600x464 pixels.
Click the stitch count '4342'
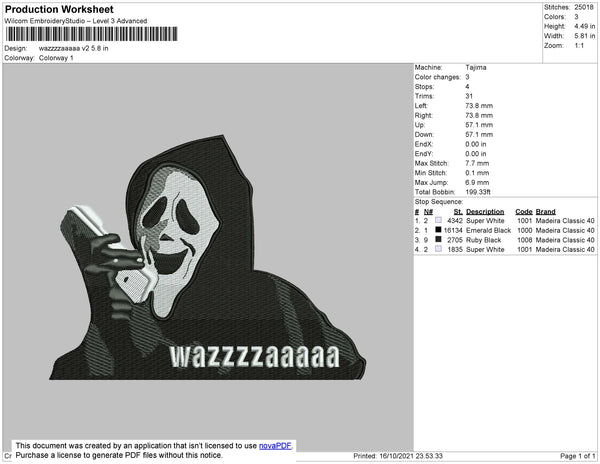[x=455, y=221]
